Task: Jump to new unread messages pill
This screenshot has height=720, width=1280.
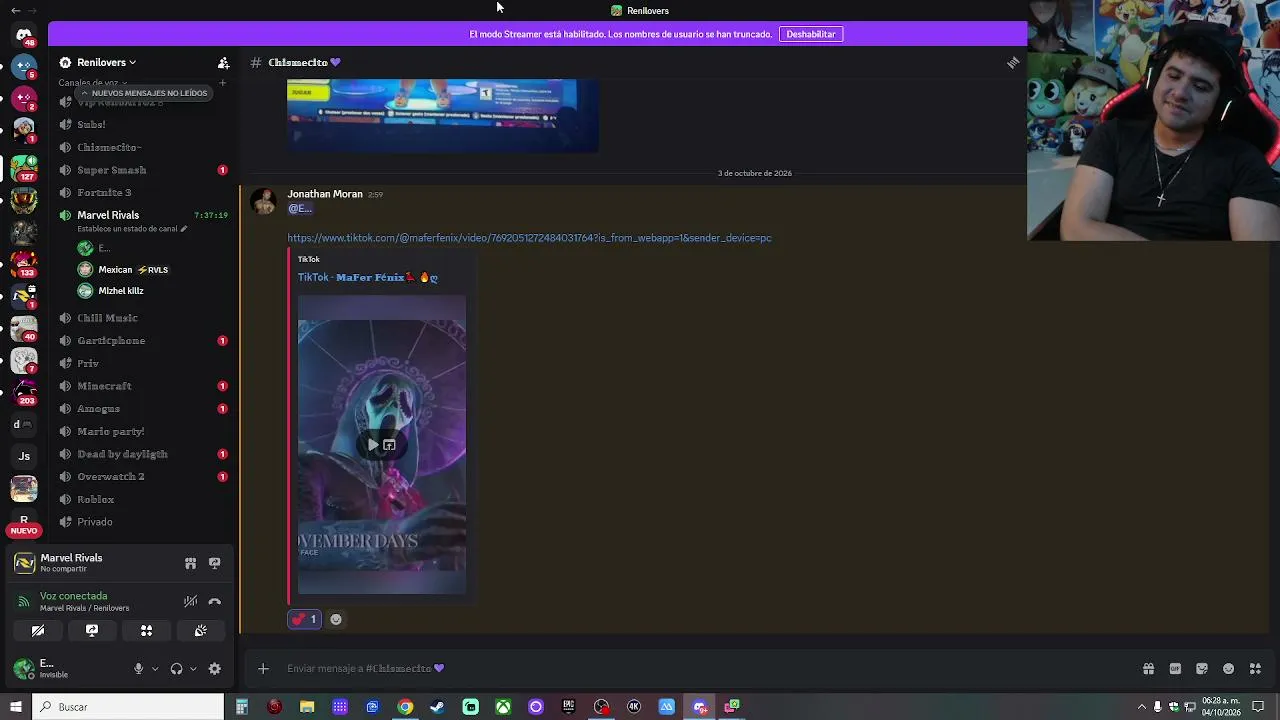Action: tap(144, 93)
